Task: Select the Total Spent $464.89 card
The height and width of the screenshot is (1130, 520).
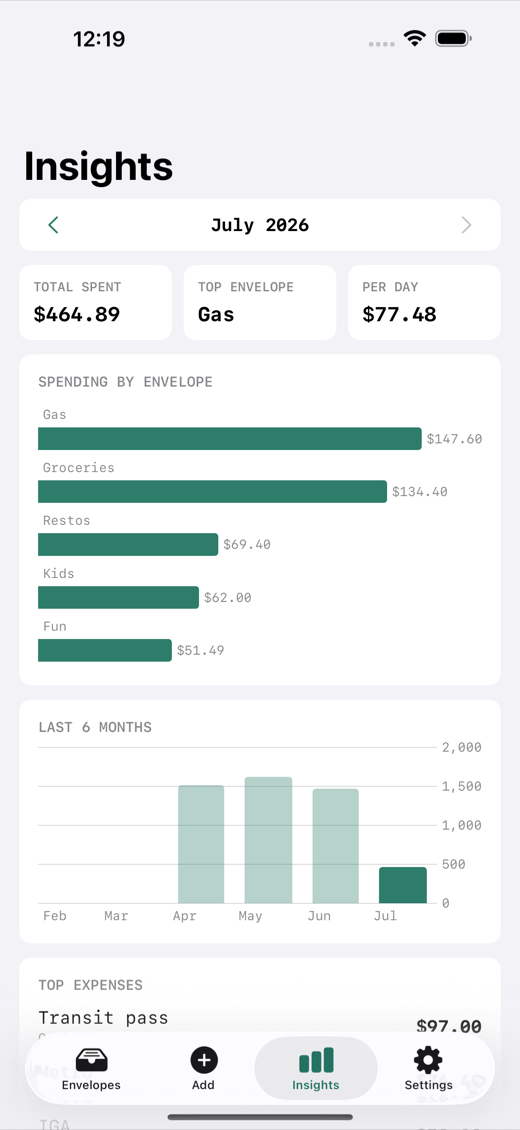Action: (x=95, y=303)
